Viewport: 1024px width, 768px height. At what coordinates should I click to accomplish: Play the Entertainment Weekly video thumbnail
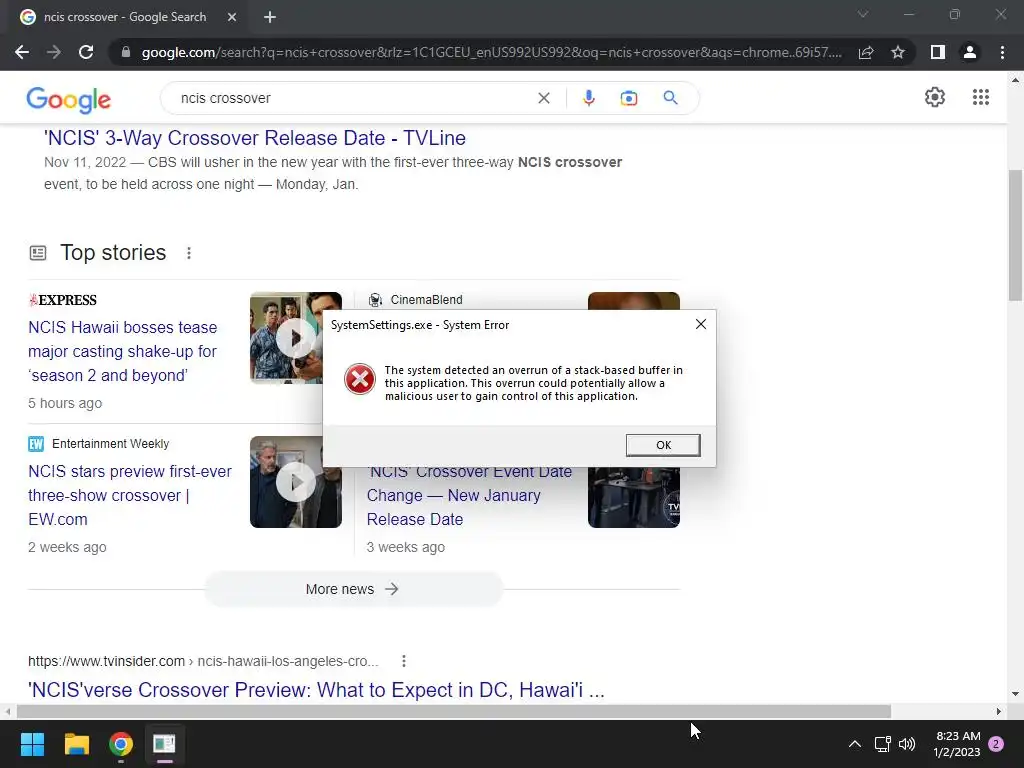coord(295,482)
